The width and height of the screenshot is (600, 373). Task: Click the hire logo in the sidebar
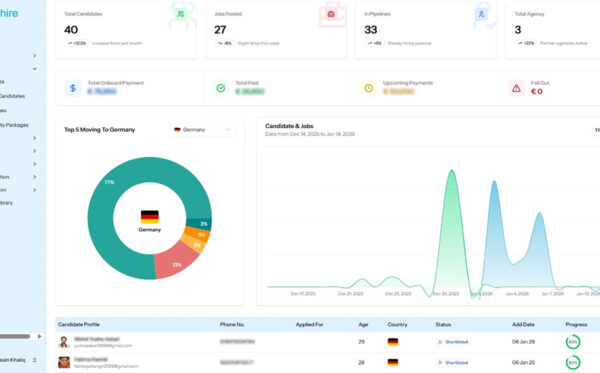(9, 13)
